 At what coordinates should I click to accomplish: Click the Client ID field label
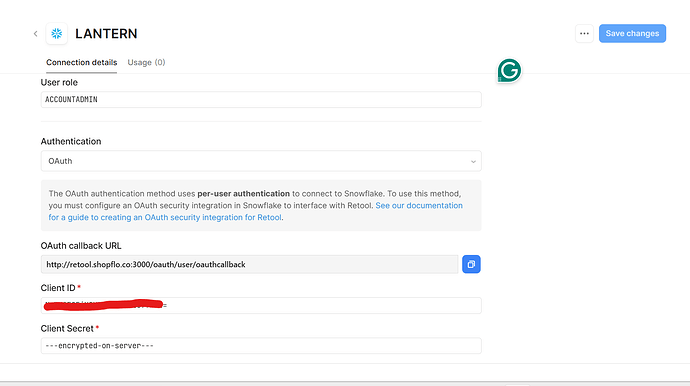tap(58, 288)
